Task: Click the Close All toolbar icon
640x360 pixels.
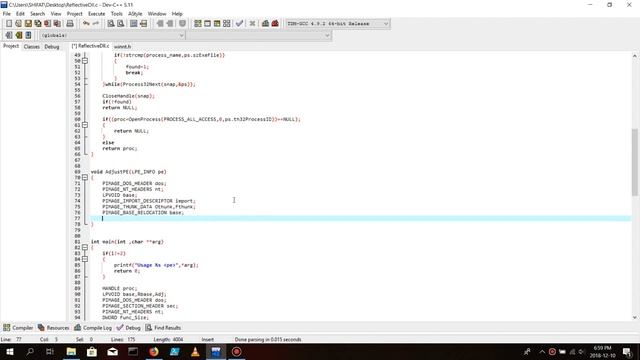Action: pos(57,24)
